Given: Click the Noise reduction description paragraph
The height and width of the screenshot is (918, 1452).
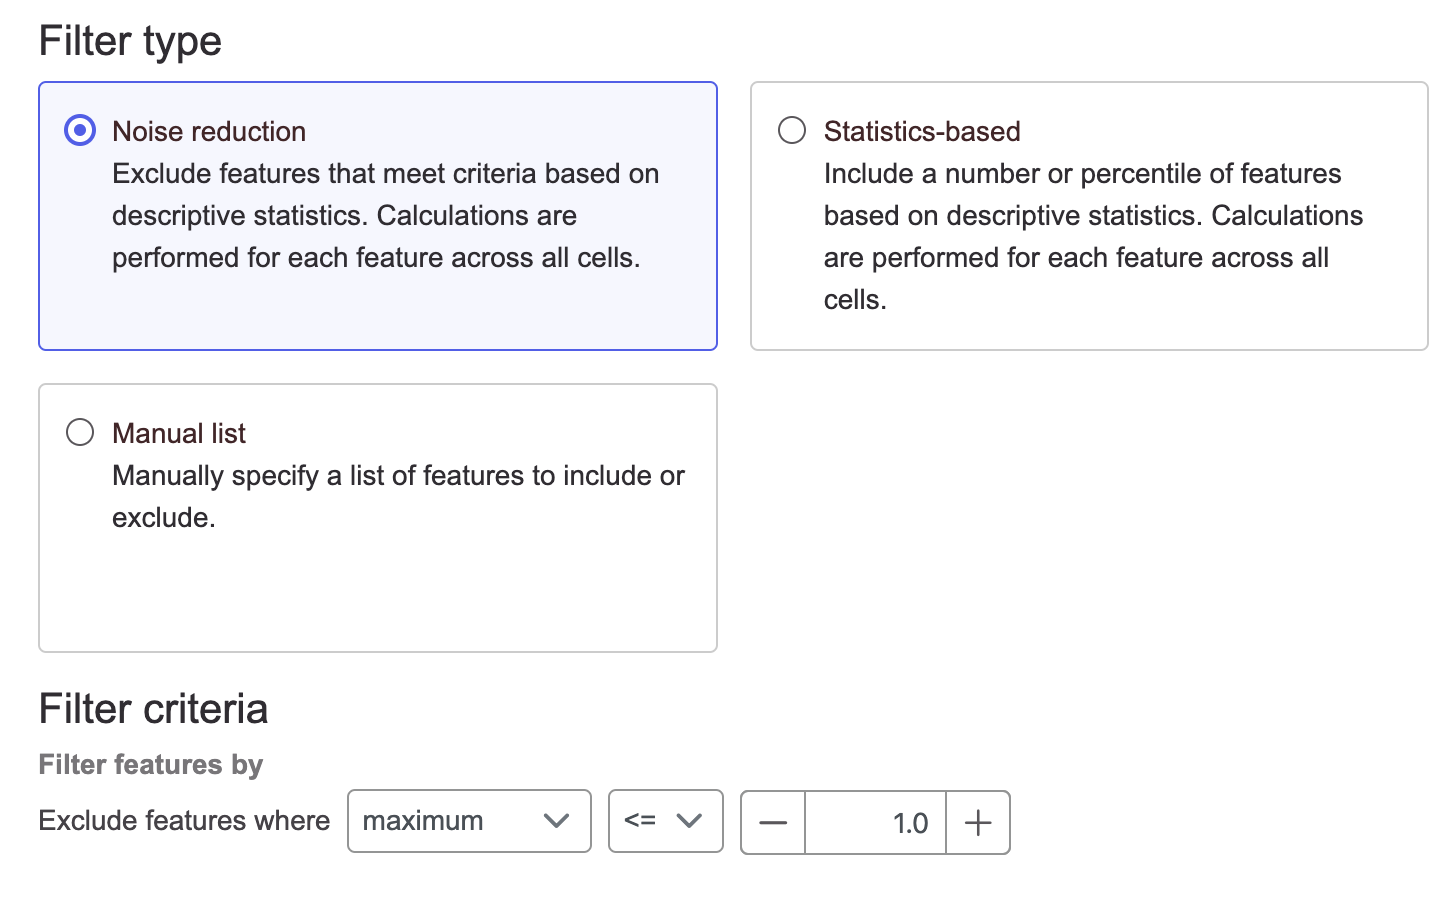Looking at the screenshot, I should click(x=385, y=216).
